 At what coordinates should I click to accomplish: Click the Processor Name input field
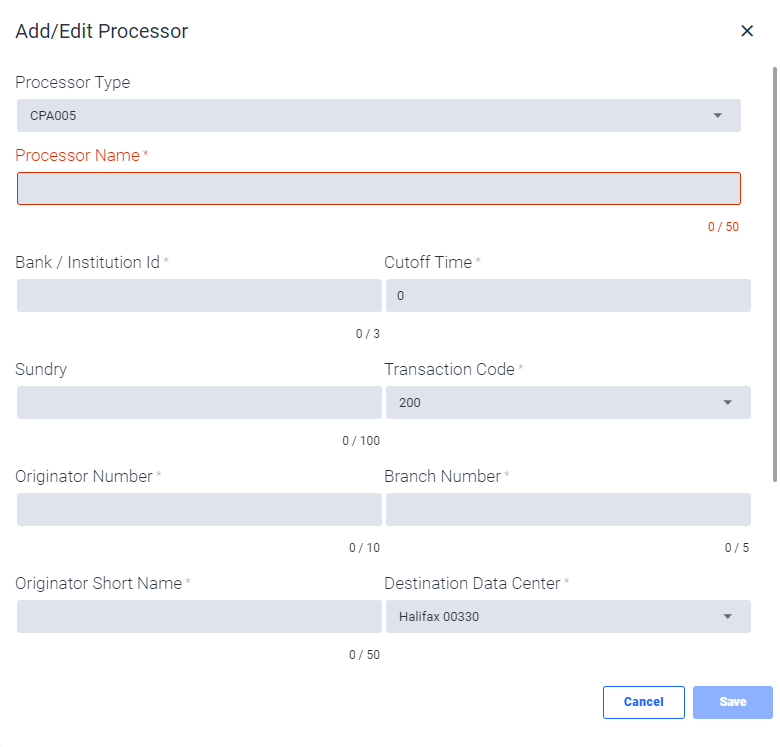[x=379, y=188]
